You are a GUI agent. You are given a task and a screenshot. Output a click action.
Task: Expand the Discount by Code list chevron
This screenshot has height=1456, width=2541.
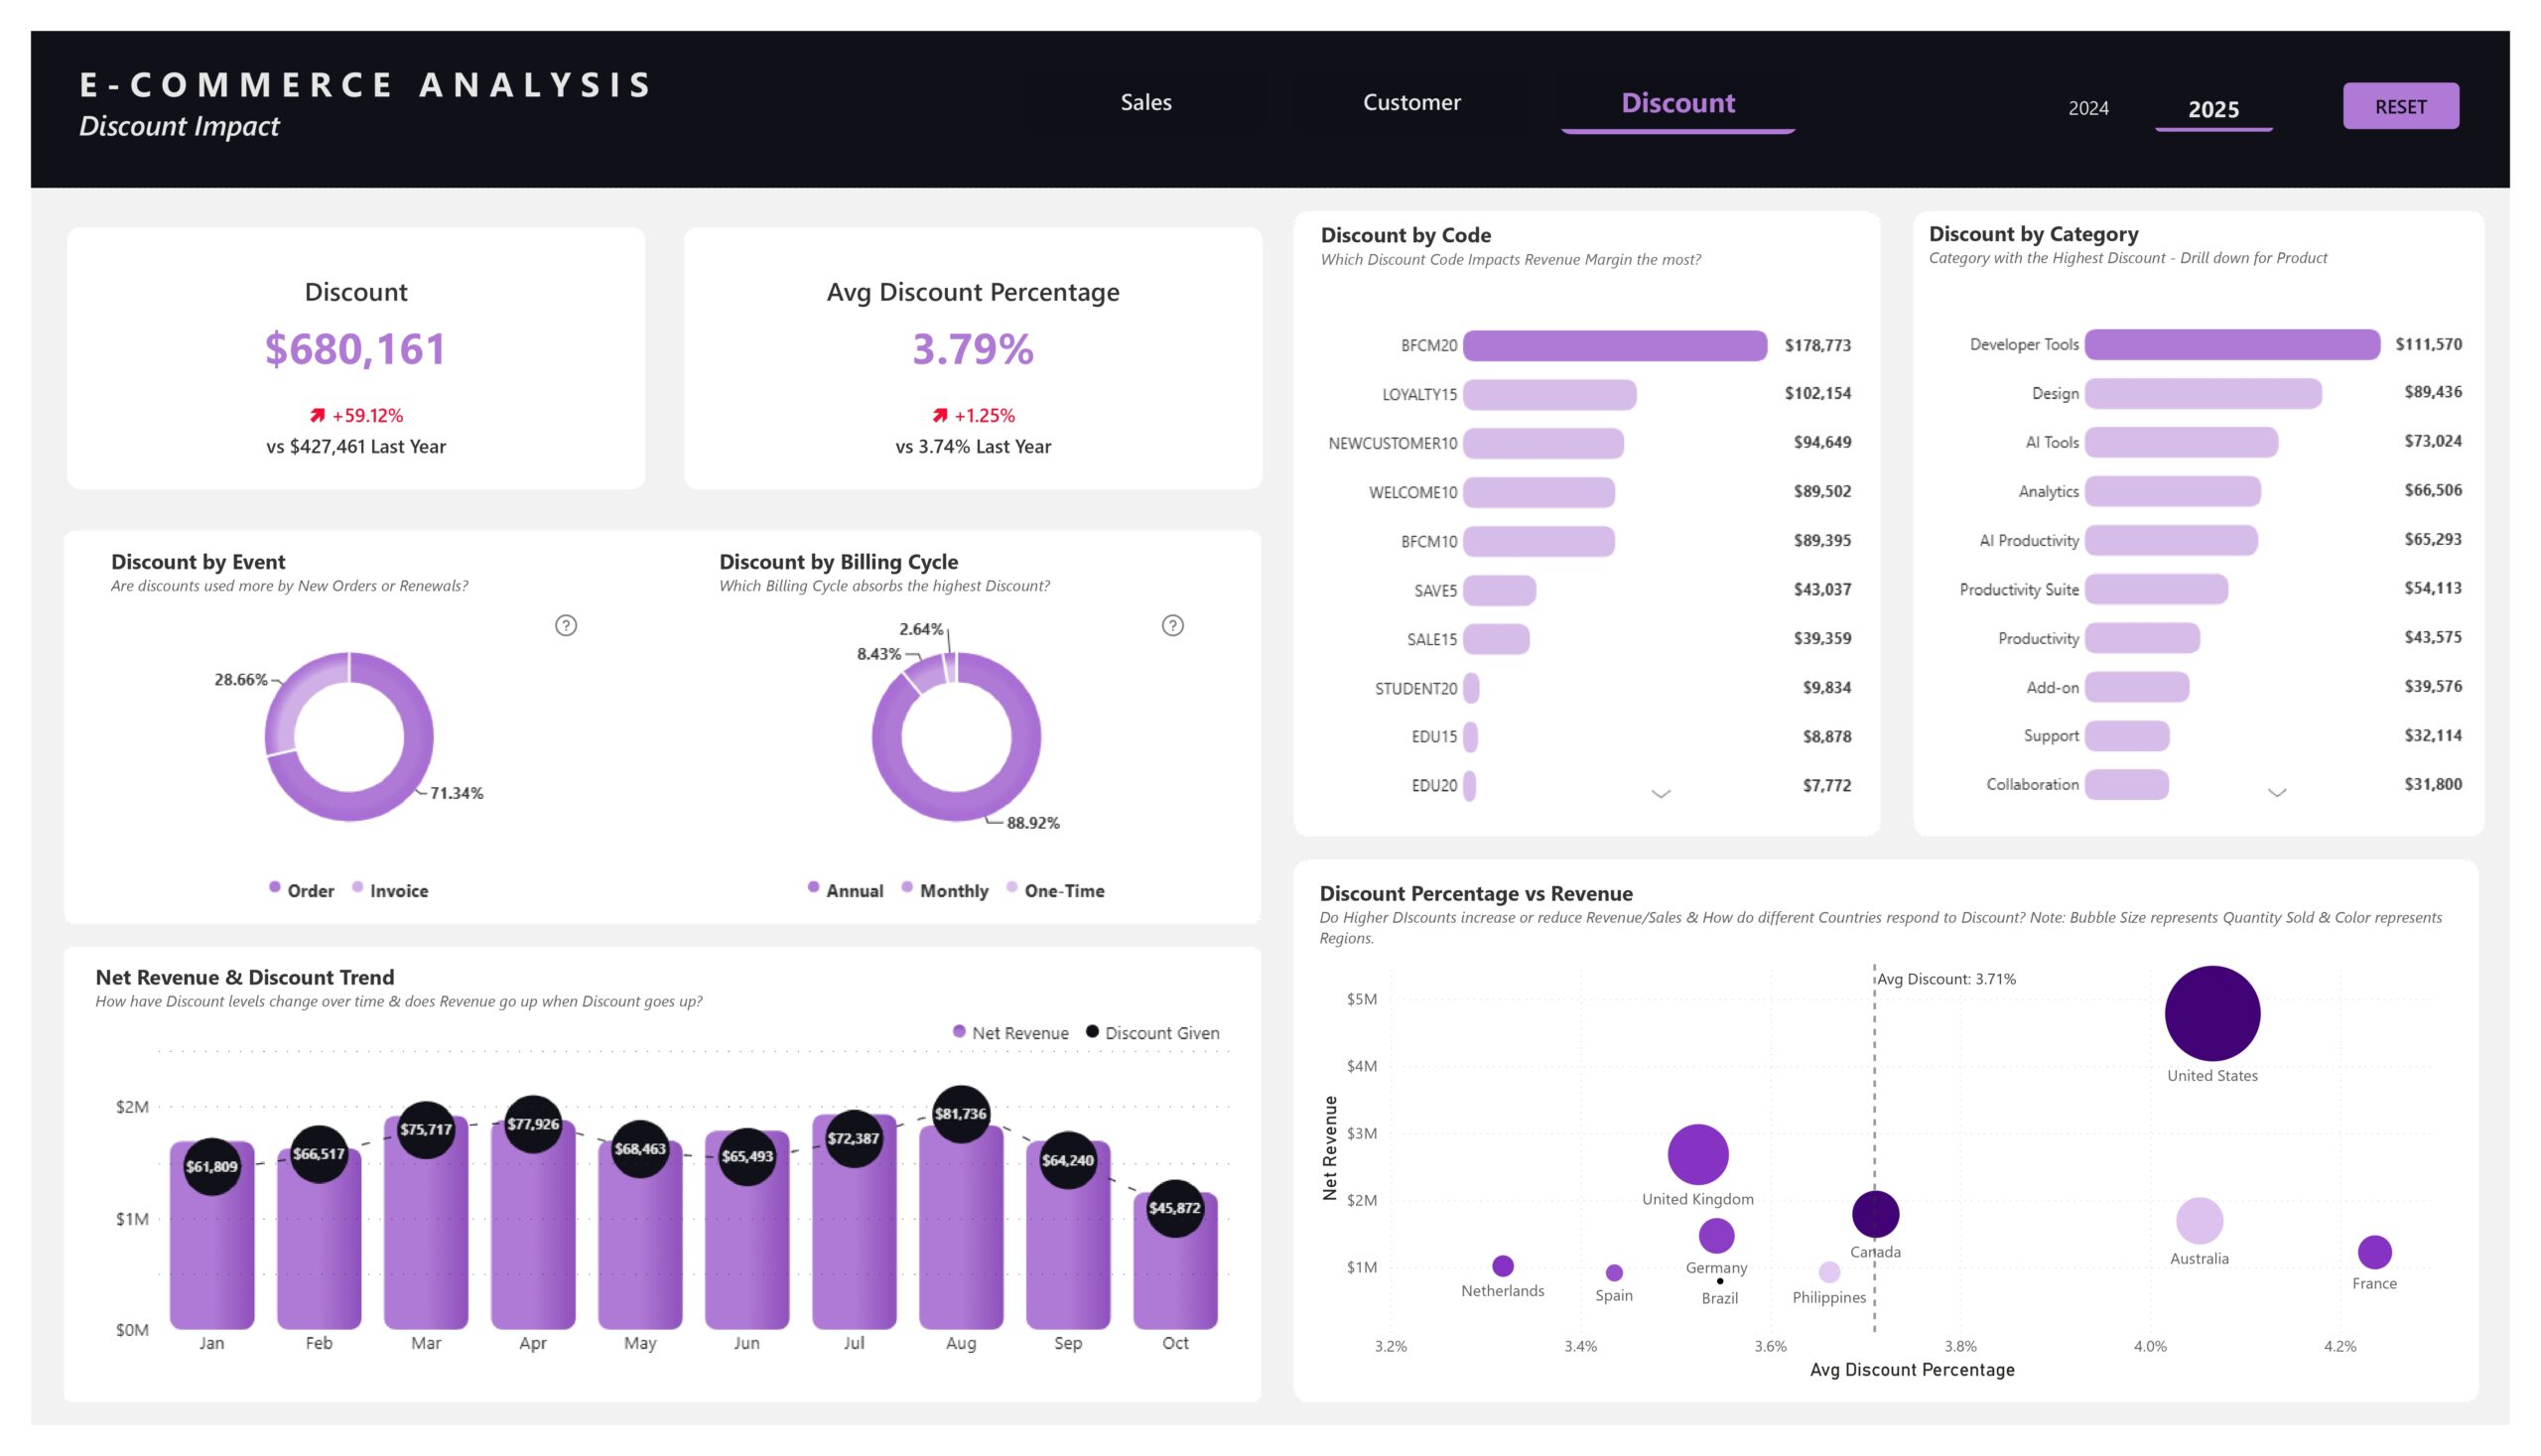(1660, 794)
